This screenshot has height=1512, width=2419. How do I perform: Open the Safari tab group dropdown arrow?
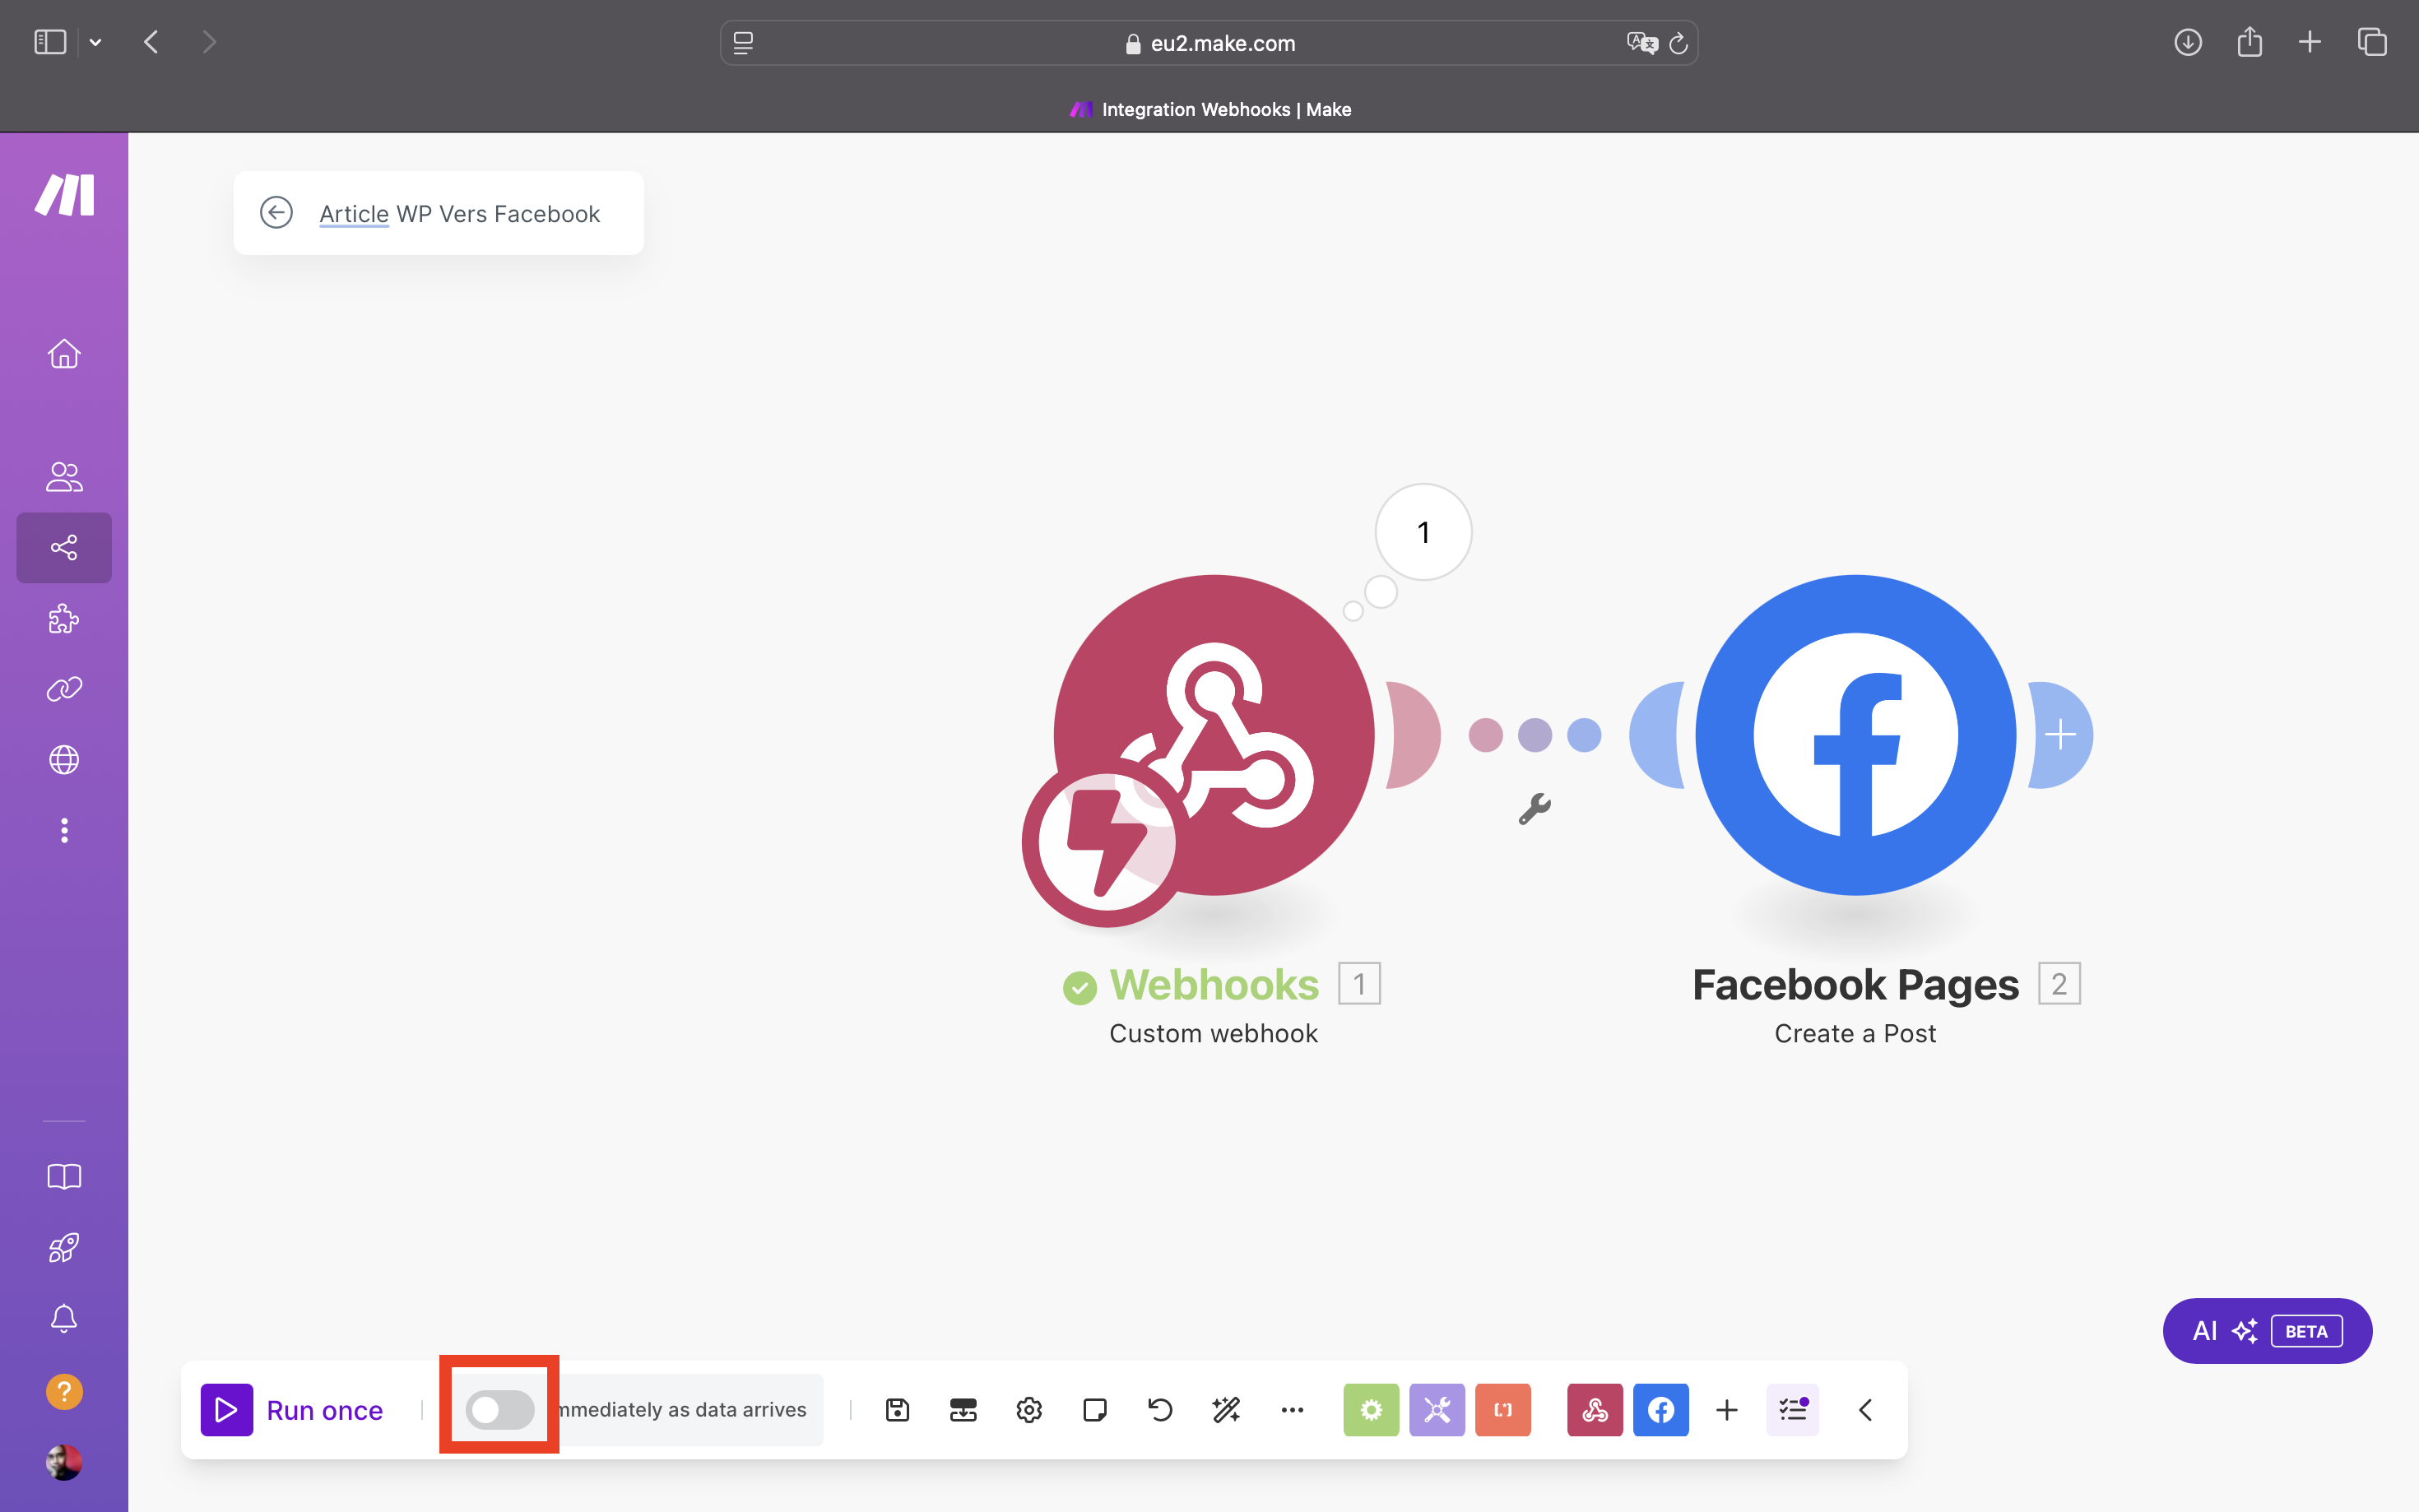pos(95,42)
